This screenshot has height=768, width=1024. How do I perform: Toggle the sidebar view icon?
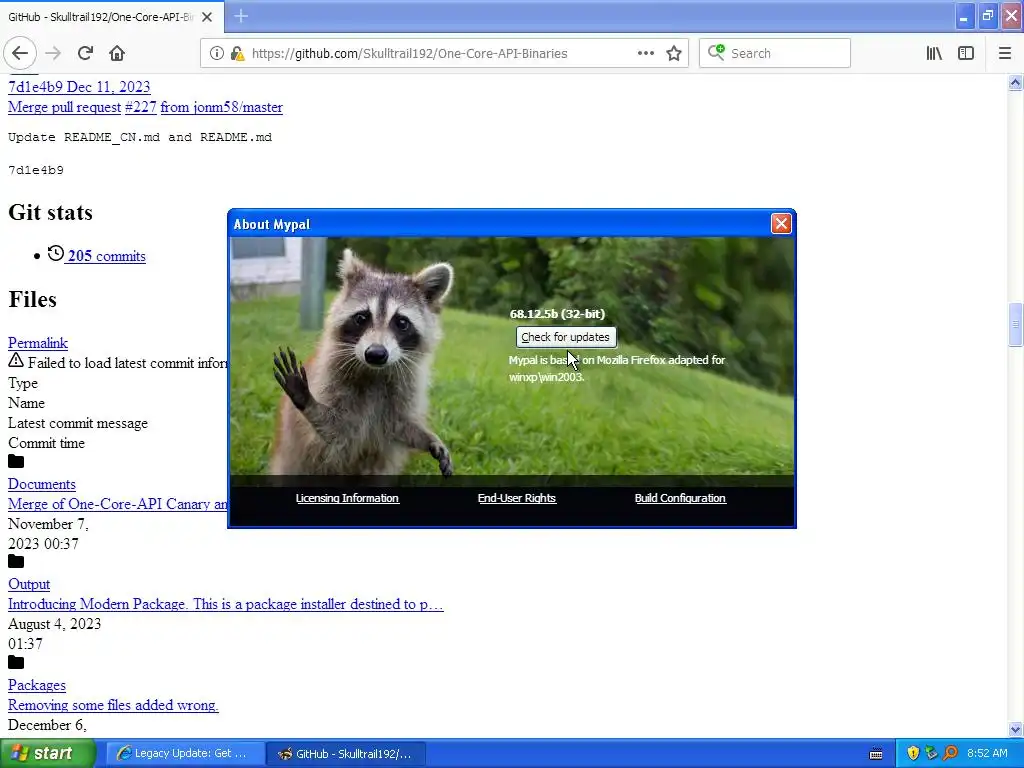point(966,54)
